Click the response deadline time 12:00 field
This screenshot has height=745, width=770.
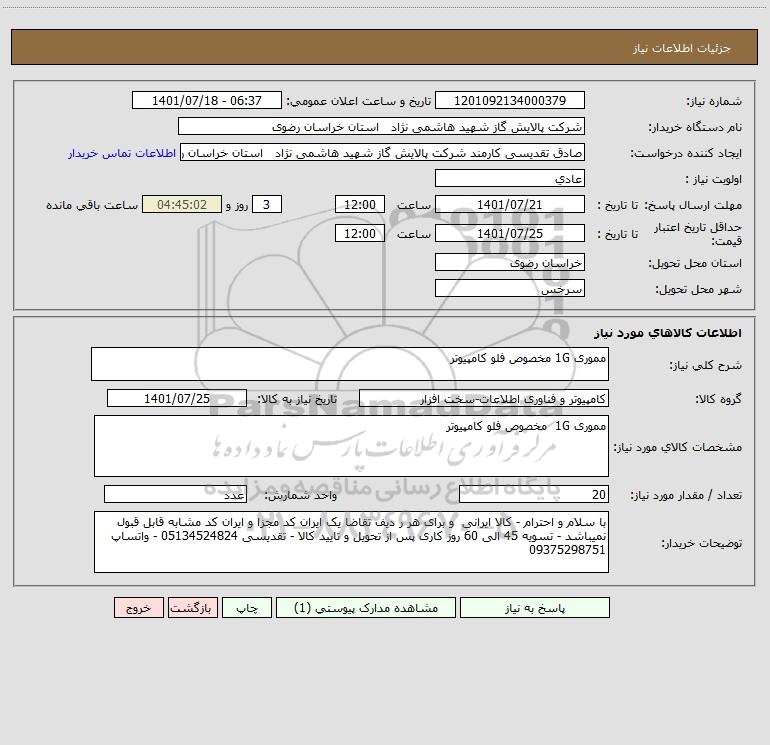pos(359,204)
